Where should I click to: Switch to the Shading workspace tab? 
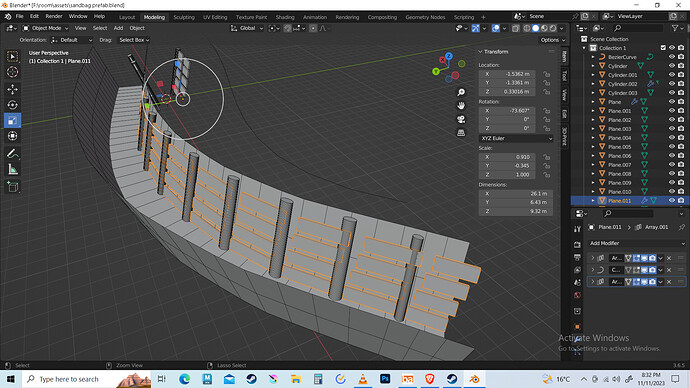[x=285, y=17]
